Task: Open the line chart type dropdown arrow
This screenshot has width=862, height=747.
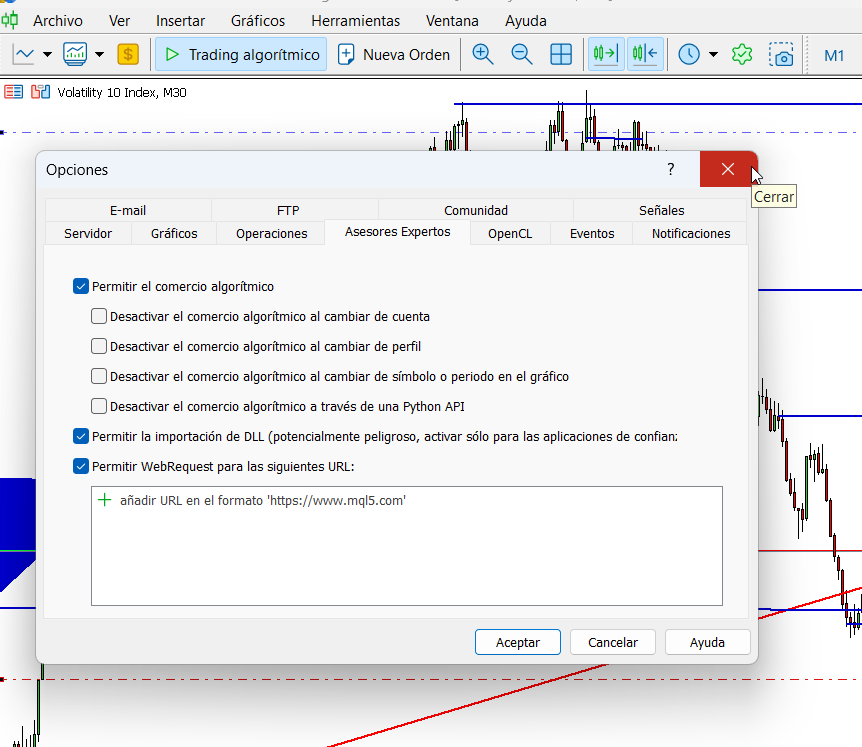Action: (47, 54)
